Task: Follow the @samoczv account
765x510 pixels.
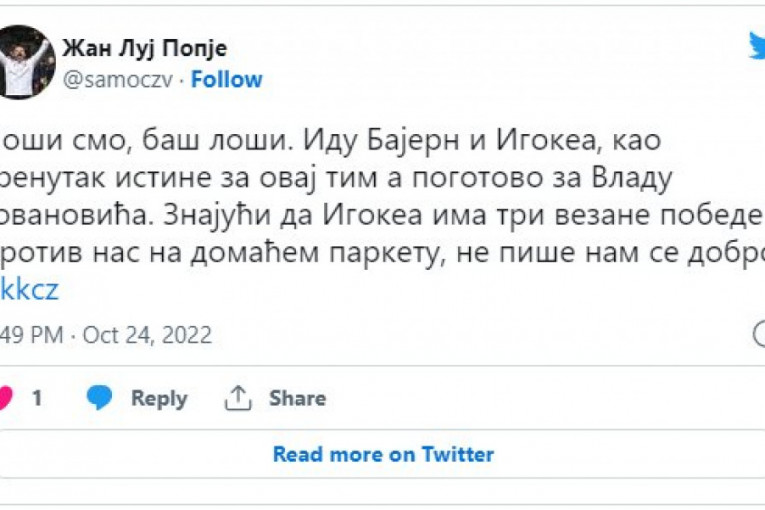Action: point(226,80)
